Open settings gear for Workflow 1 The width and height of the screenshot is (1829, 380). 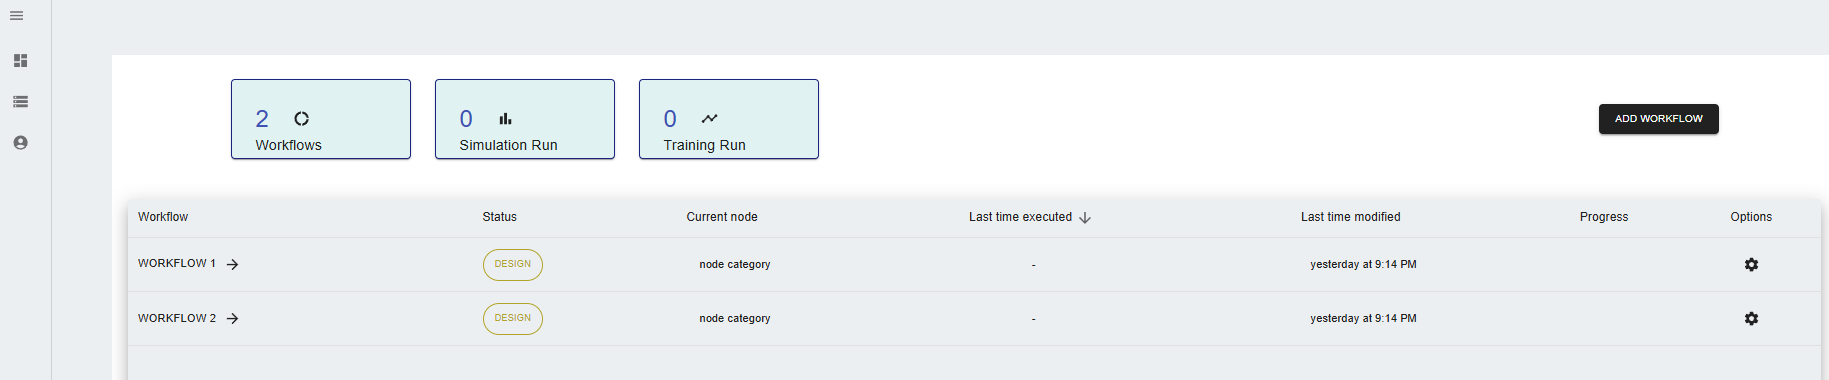[1751, 265]
